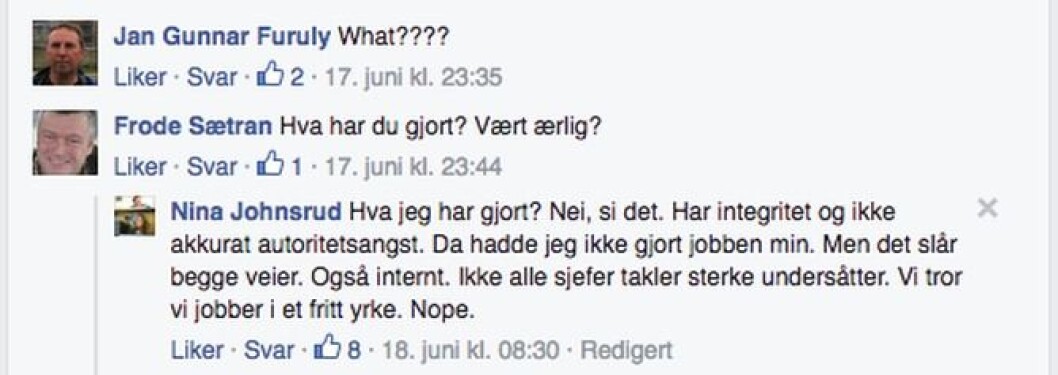The width and height of the screenshot is (1058, 375).
Task: View edit history via Redigert link
Action: pos(627,350)
